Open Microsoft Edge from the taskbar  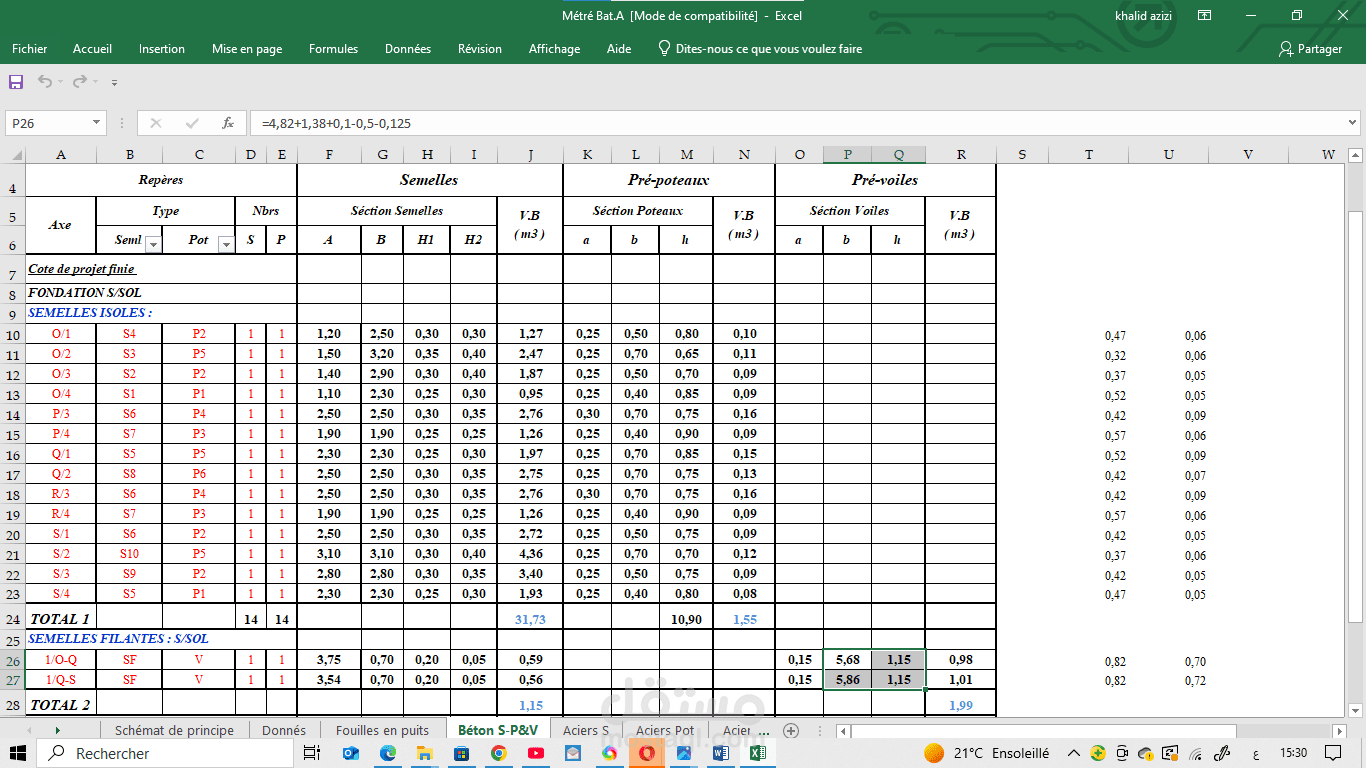click(388, 753)
